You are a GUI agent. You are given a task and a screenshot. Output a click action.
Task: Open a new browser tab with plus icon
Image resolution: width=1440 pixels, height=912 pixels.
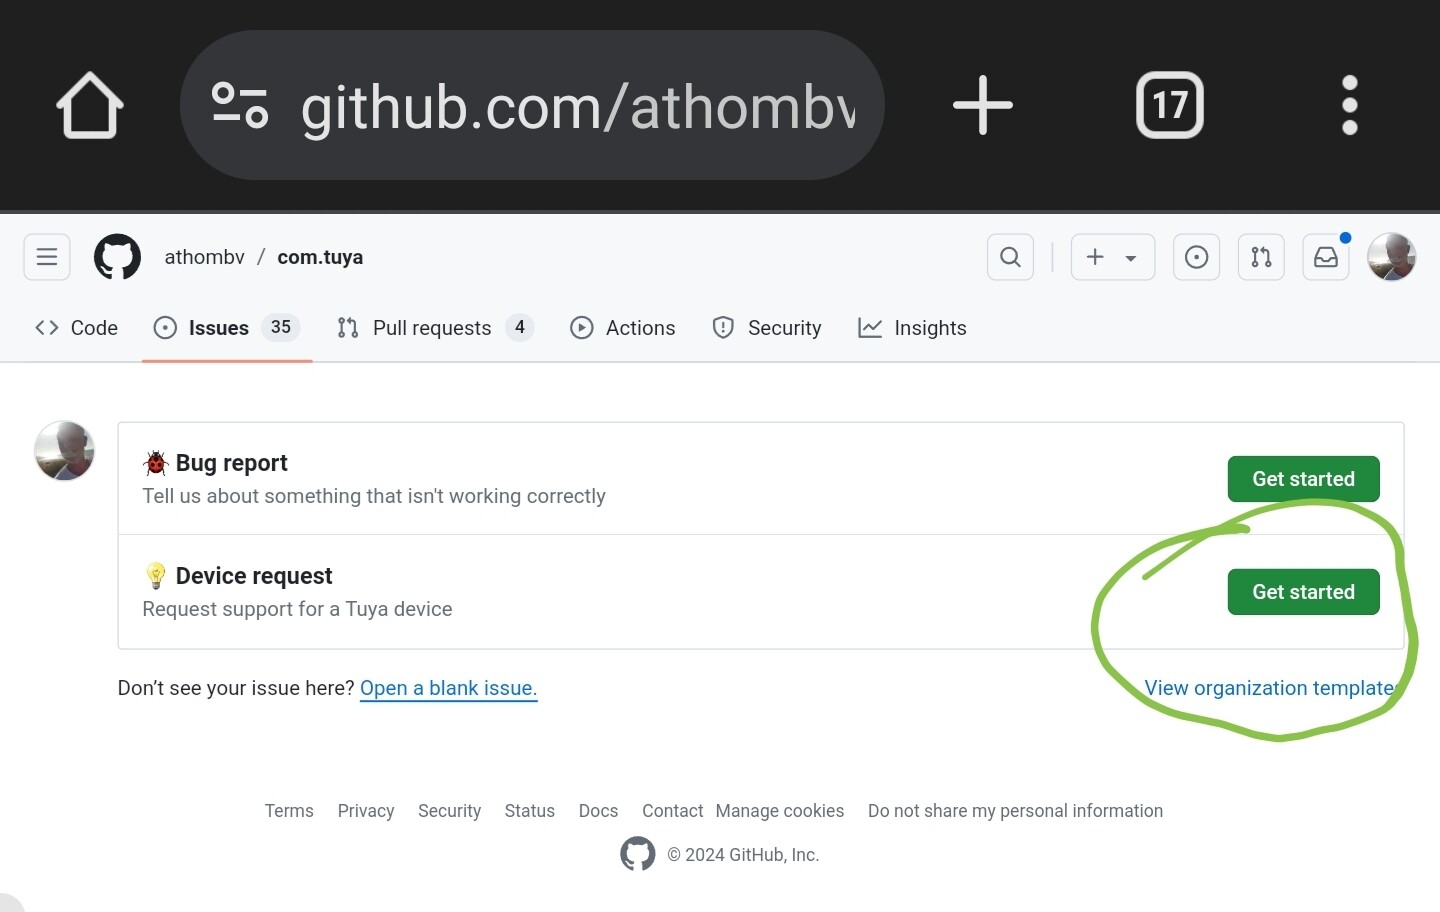pyautogui.click(x=982, y=105)
